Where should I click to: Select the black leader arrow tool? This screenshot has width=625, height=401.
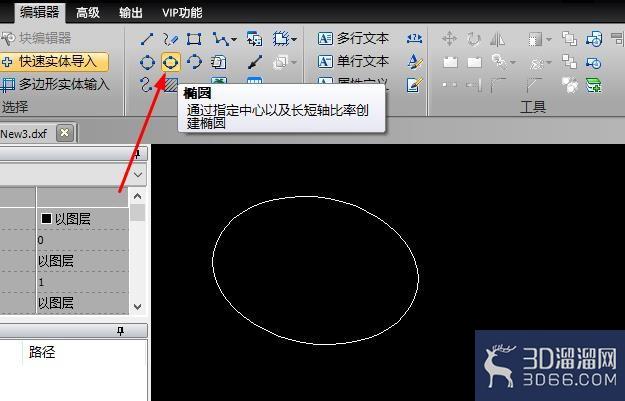point(255,62)
